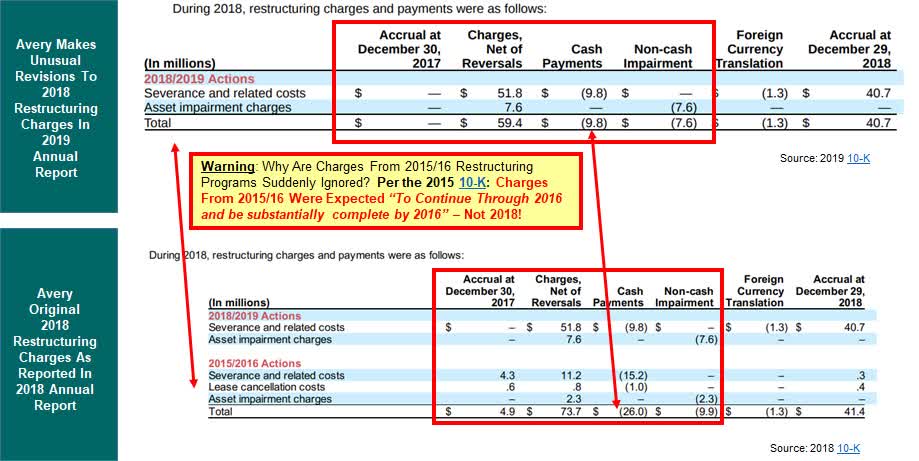Click the Total row label in the revised 2019 table

(x=158, y=123)
